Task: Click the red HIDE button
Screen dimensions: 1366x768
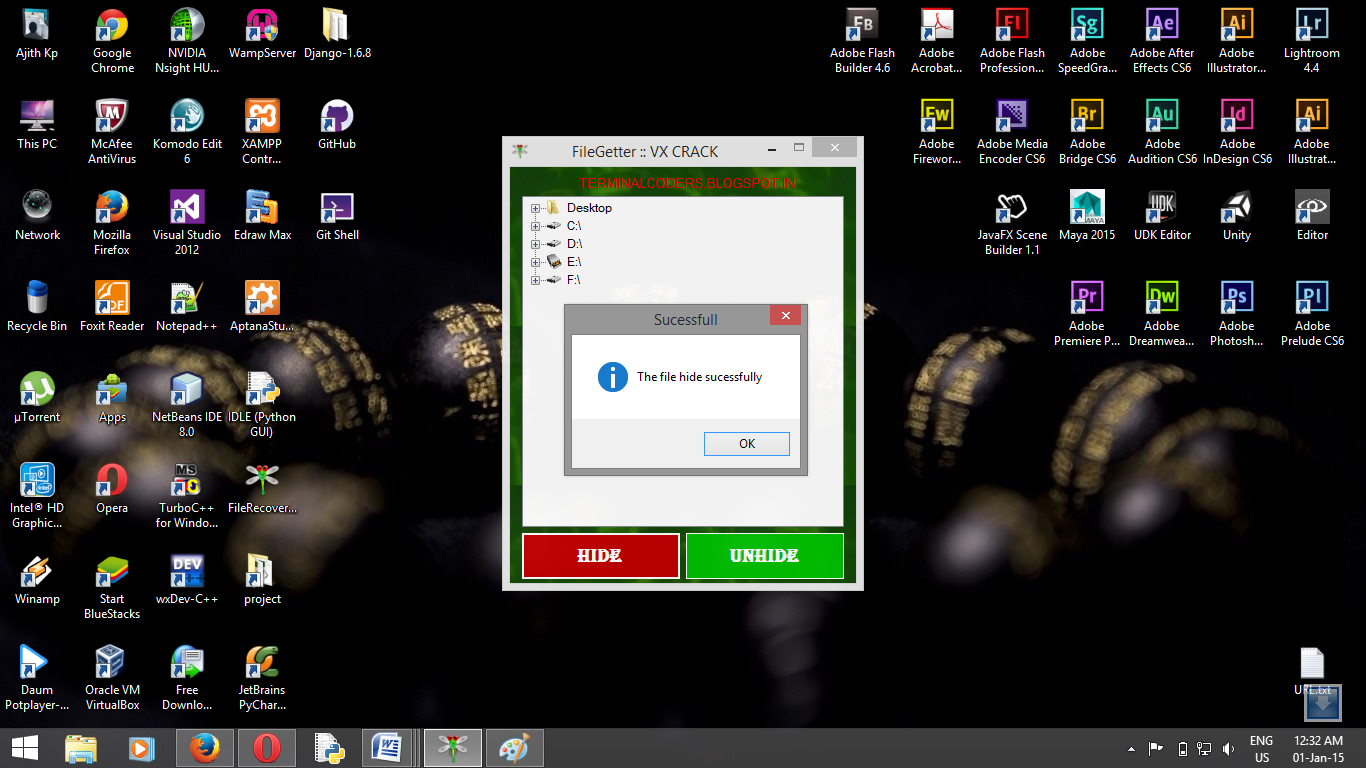Action: (x=600, y=556)
